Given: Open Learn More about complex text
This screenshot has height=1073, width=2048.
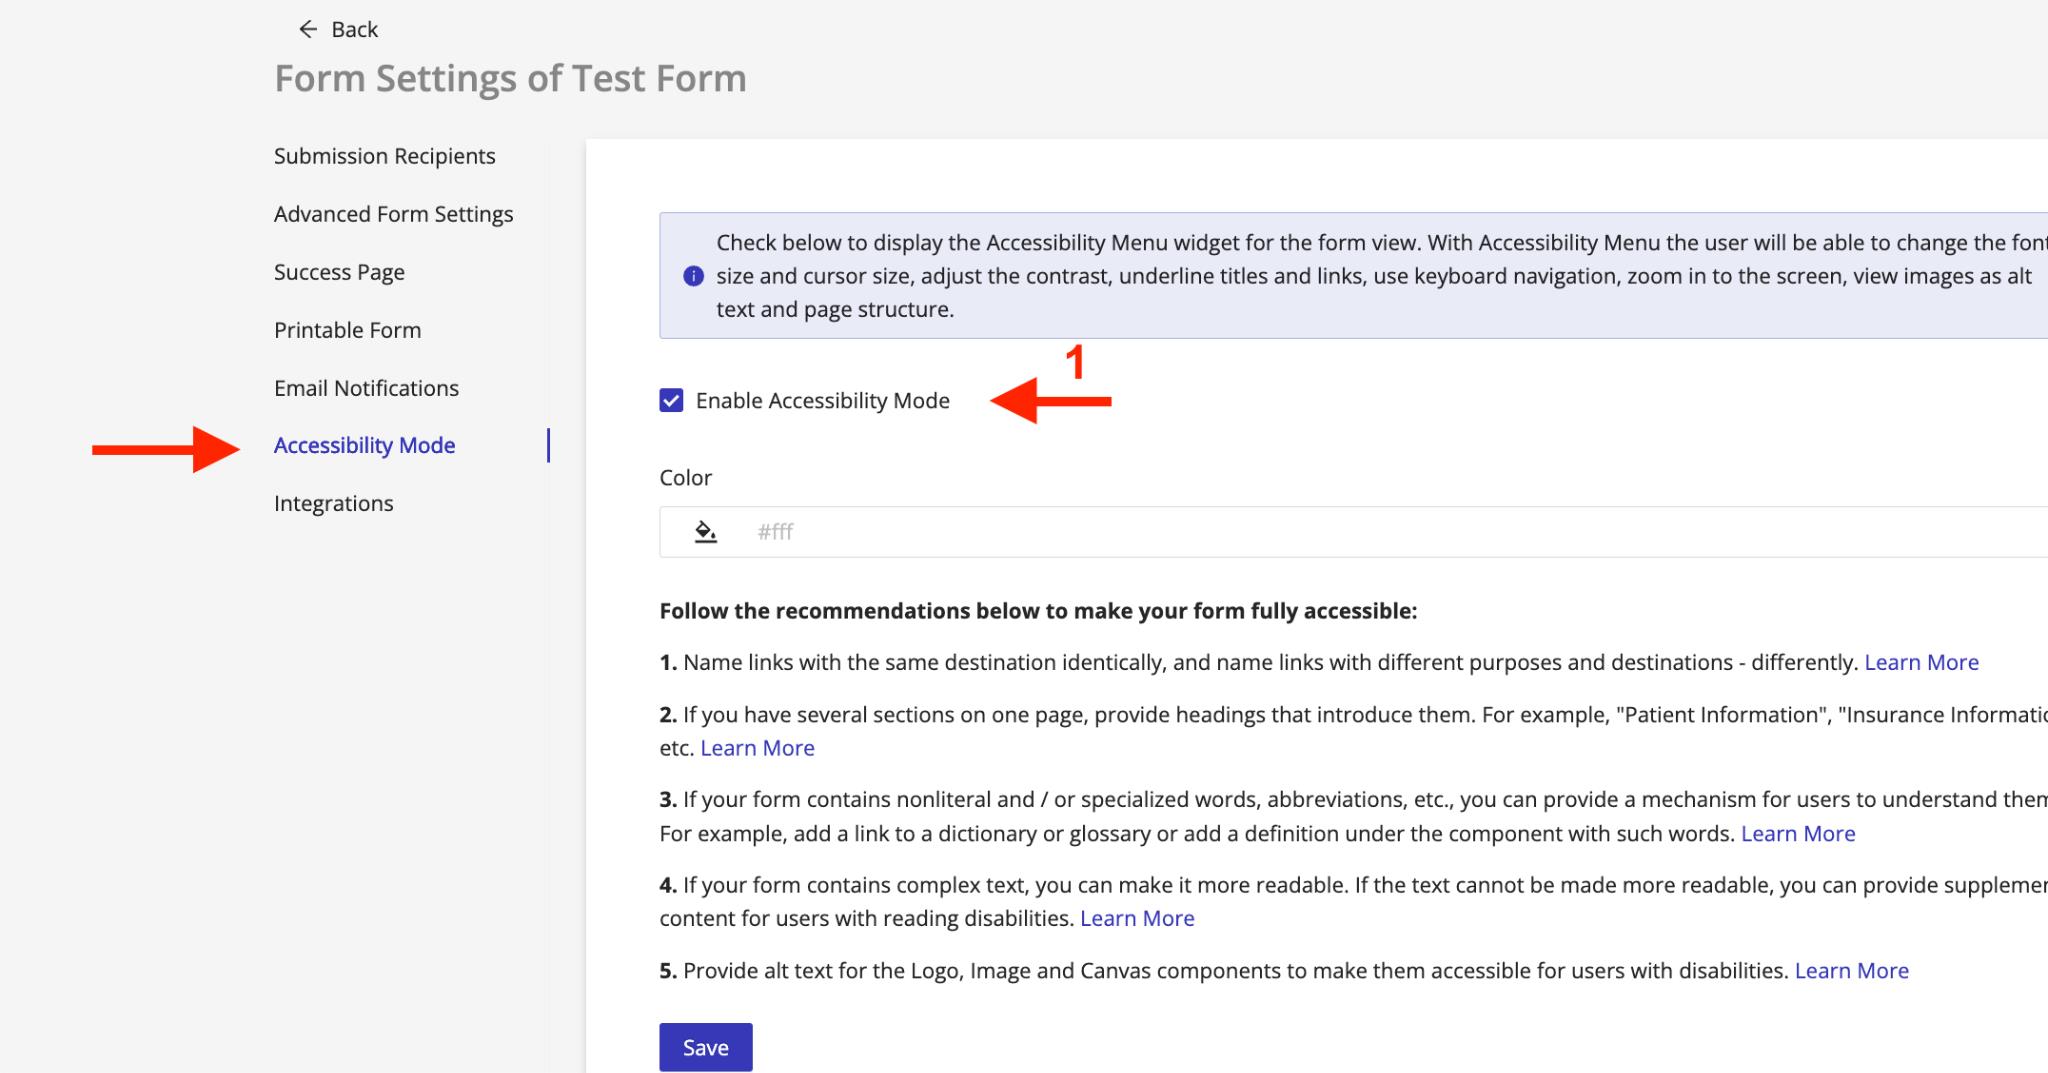Looking at the screenshot, I should coord(1137,918).
